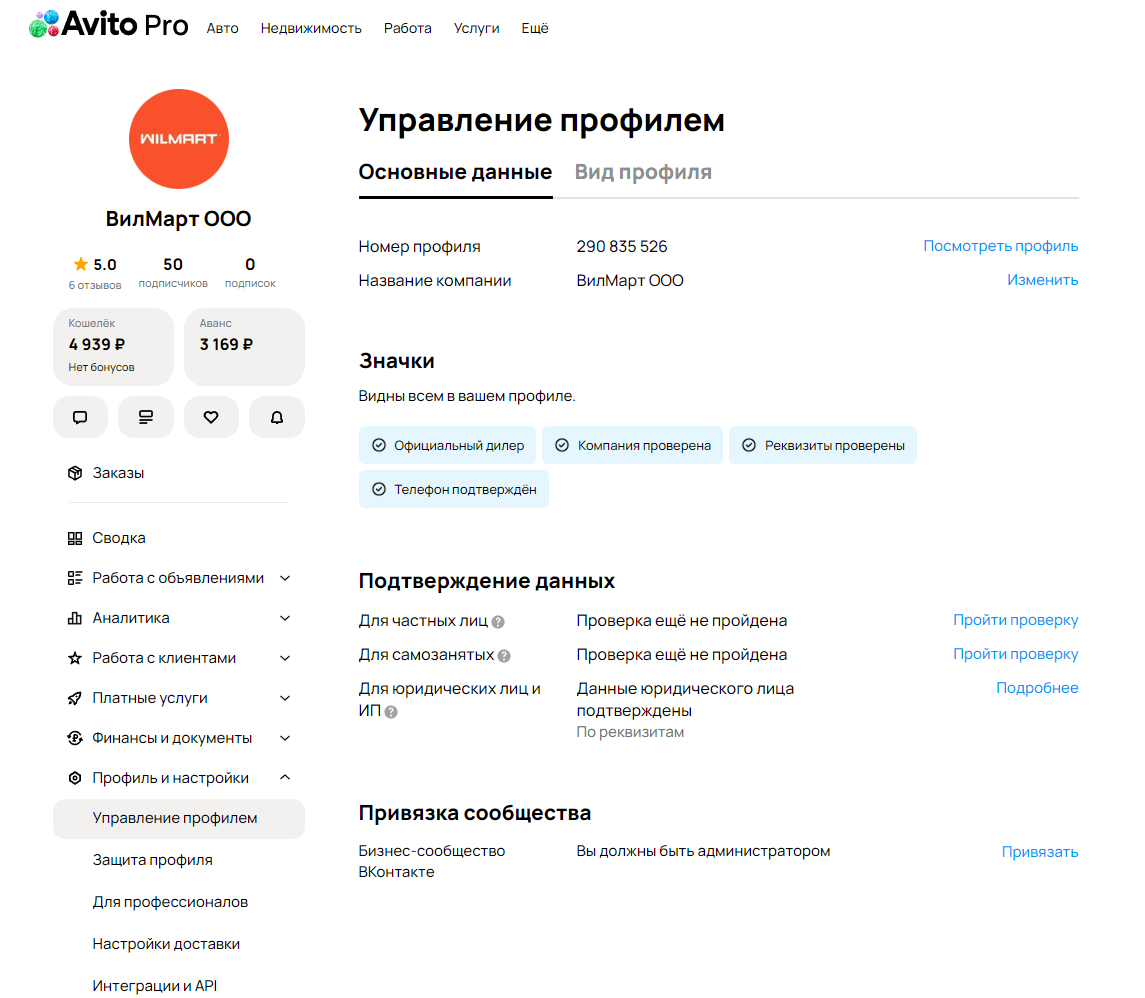This screenshot has width=1145, height=998.
Task: Click the 6 отзывов rating text
Action: pyautogui.click(x=95, y=285)
